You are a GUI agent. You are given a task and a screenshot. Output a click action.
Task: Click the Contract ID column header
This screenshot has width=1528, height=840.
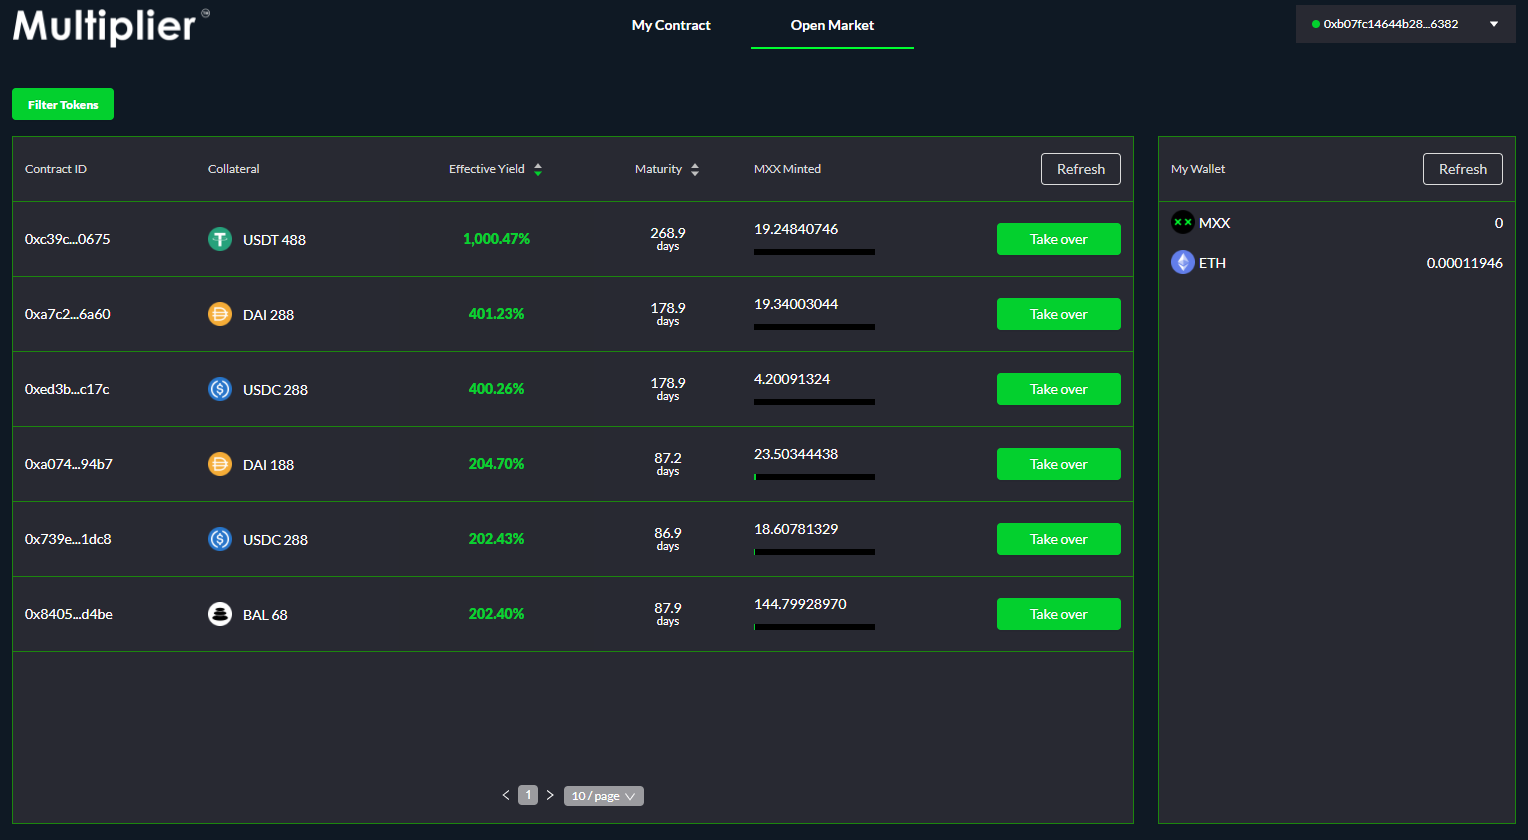click(x=56, y=169)
